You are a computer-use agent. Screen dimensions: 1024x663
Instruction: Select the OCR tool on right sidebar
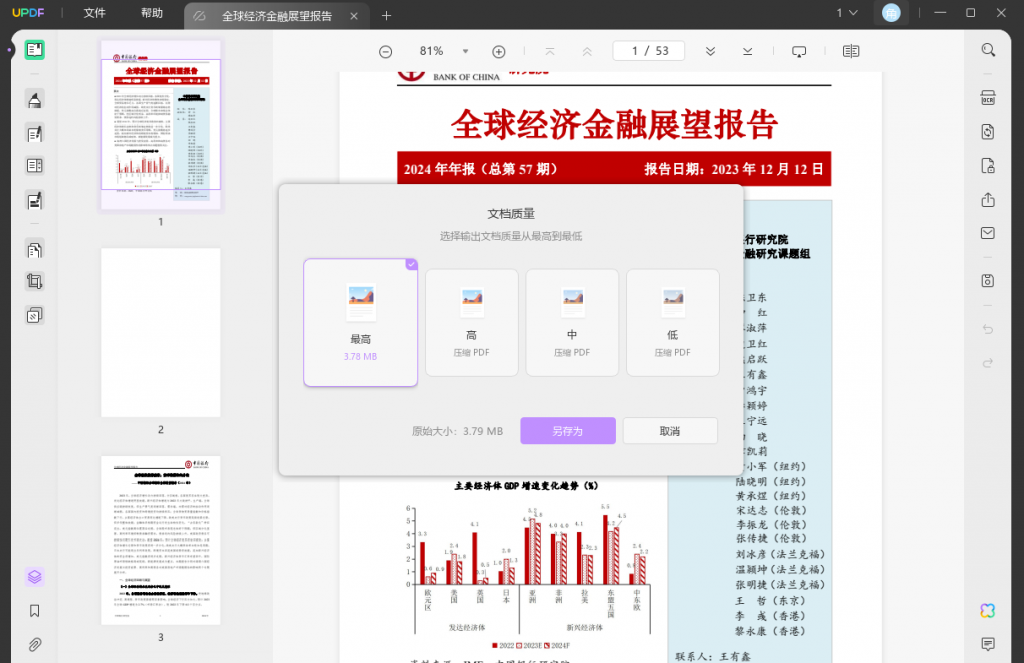(x=987, y=97)
